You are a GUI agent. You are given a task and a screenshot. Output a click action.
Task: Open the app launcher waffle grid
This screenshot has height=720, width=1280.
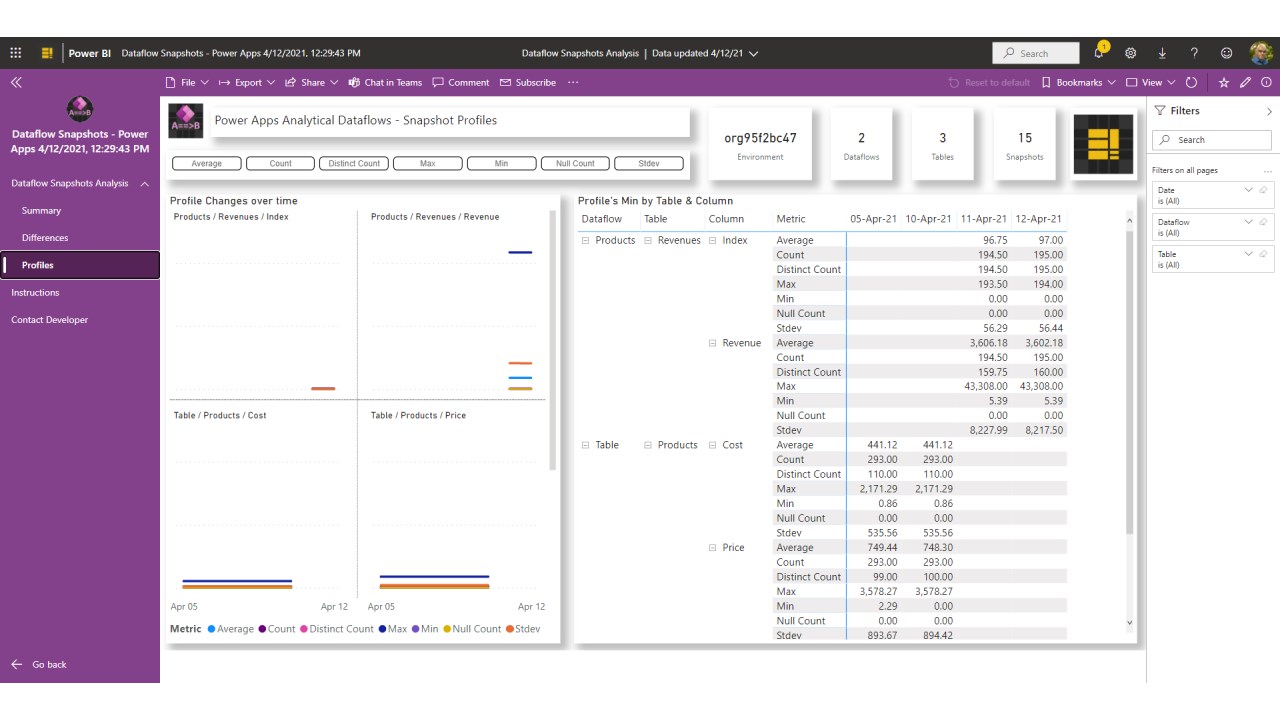click(x=15, y=53)
